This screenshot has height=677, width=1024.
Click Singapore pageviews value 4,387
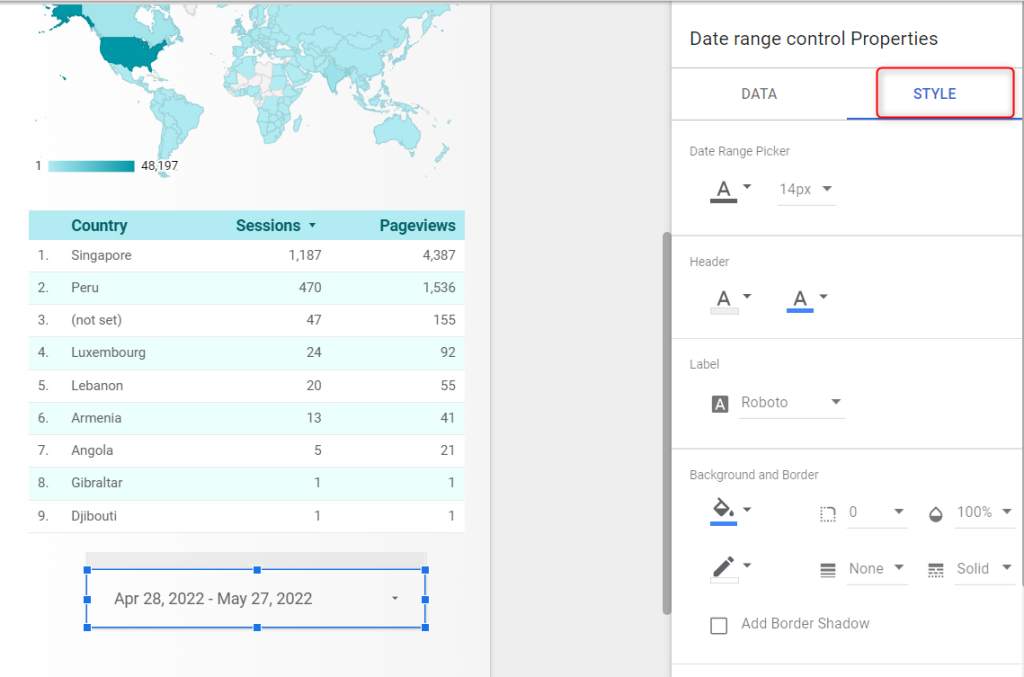[438, 255]
